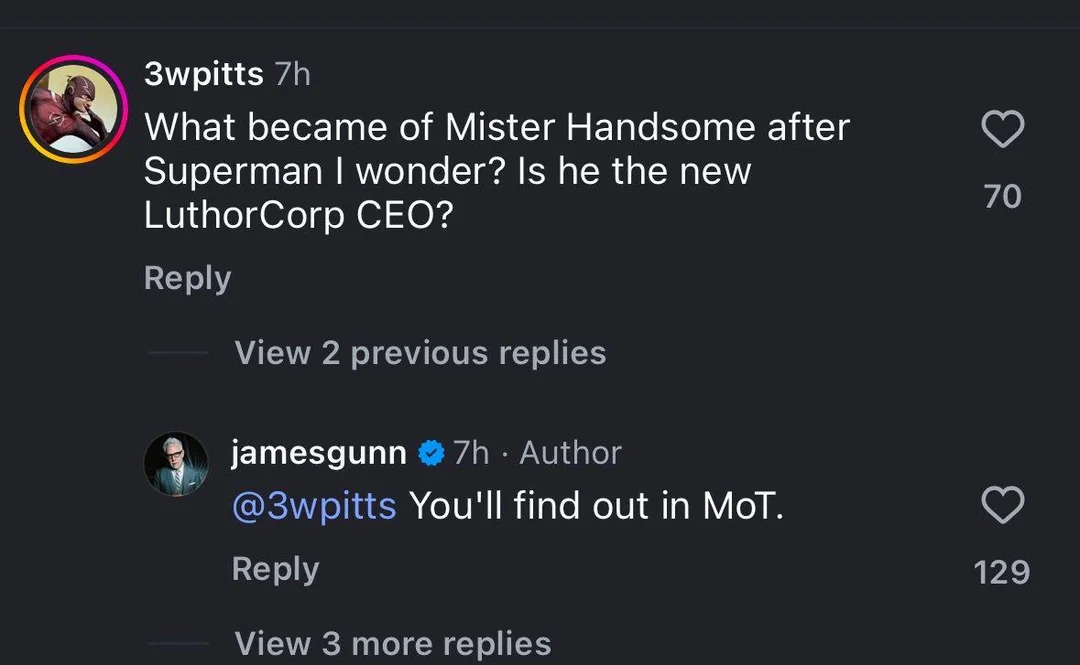1080x665 pixels.
Task: Reply to jamesgunn's comment
Action: point(275,569)
